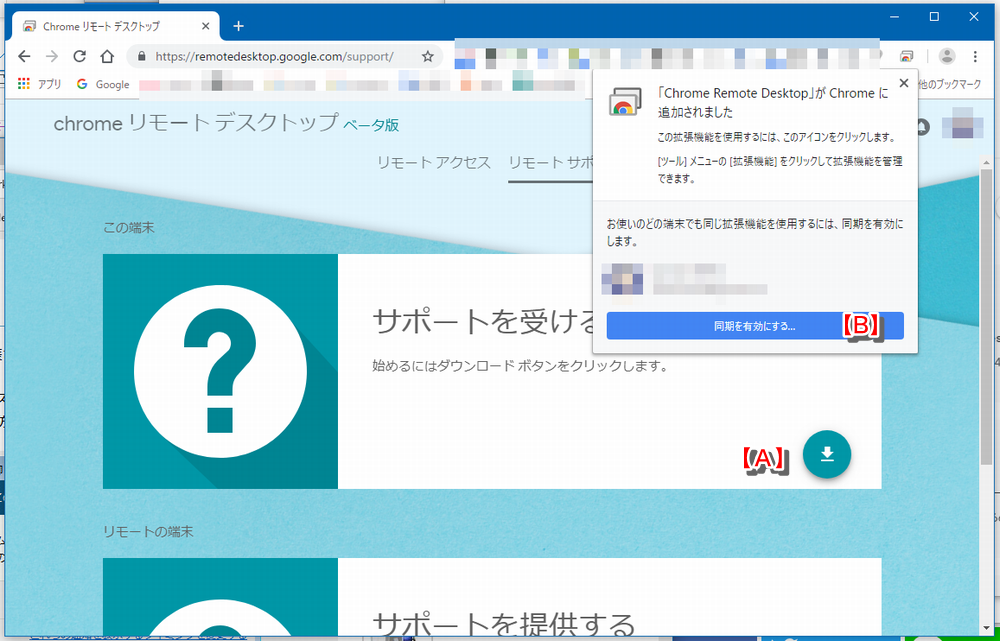Select the Chrome リモート デスクトップ browser tab

point(115,26)
